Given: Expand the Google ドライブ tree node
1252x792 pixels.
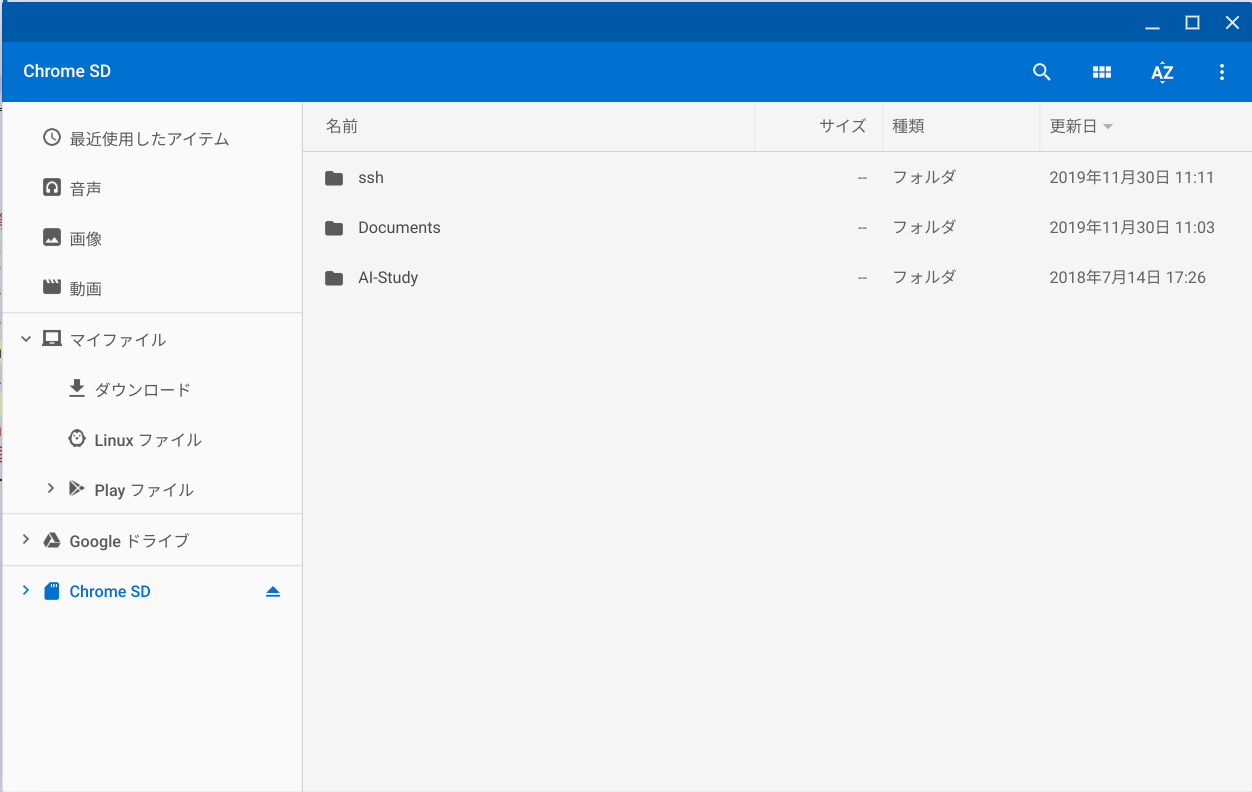Looking at the screenshot, I should (x=26, y=540).
